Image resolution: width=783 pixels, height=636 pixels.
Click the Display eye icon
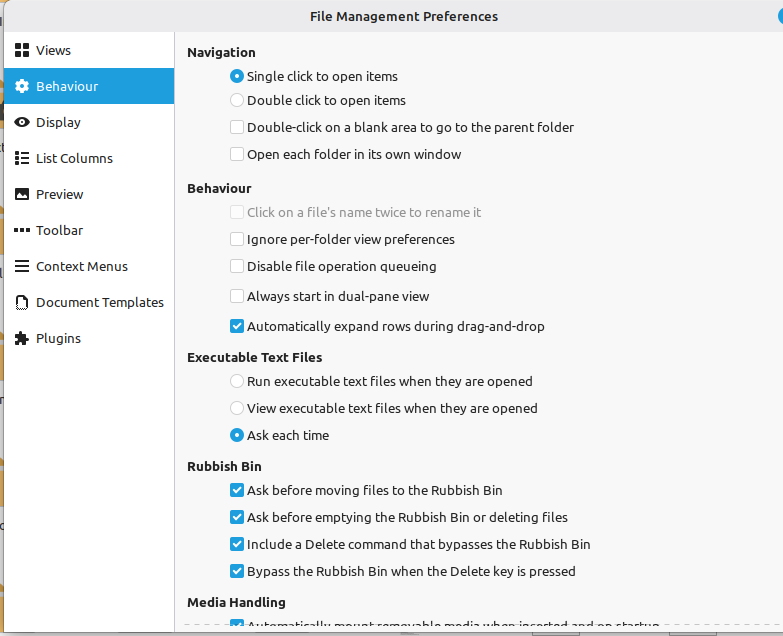[x=22, y=122]
